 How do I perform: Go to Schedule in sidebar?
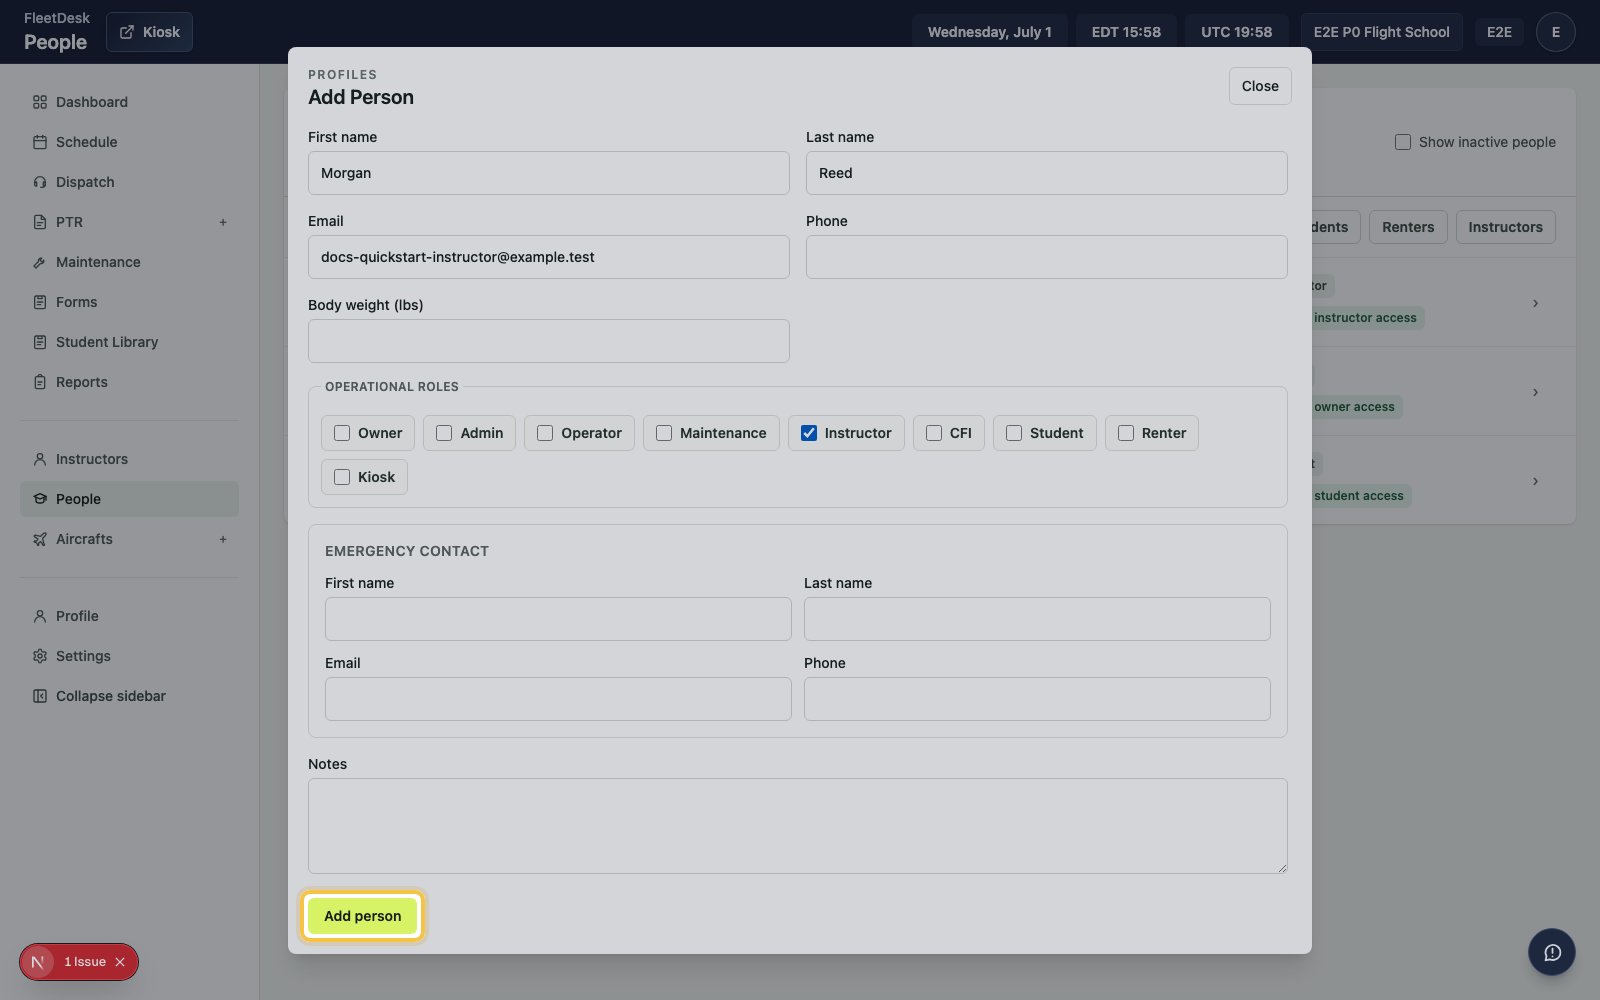coord(129,142)
